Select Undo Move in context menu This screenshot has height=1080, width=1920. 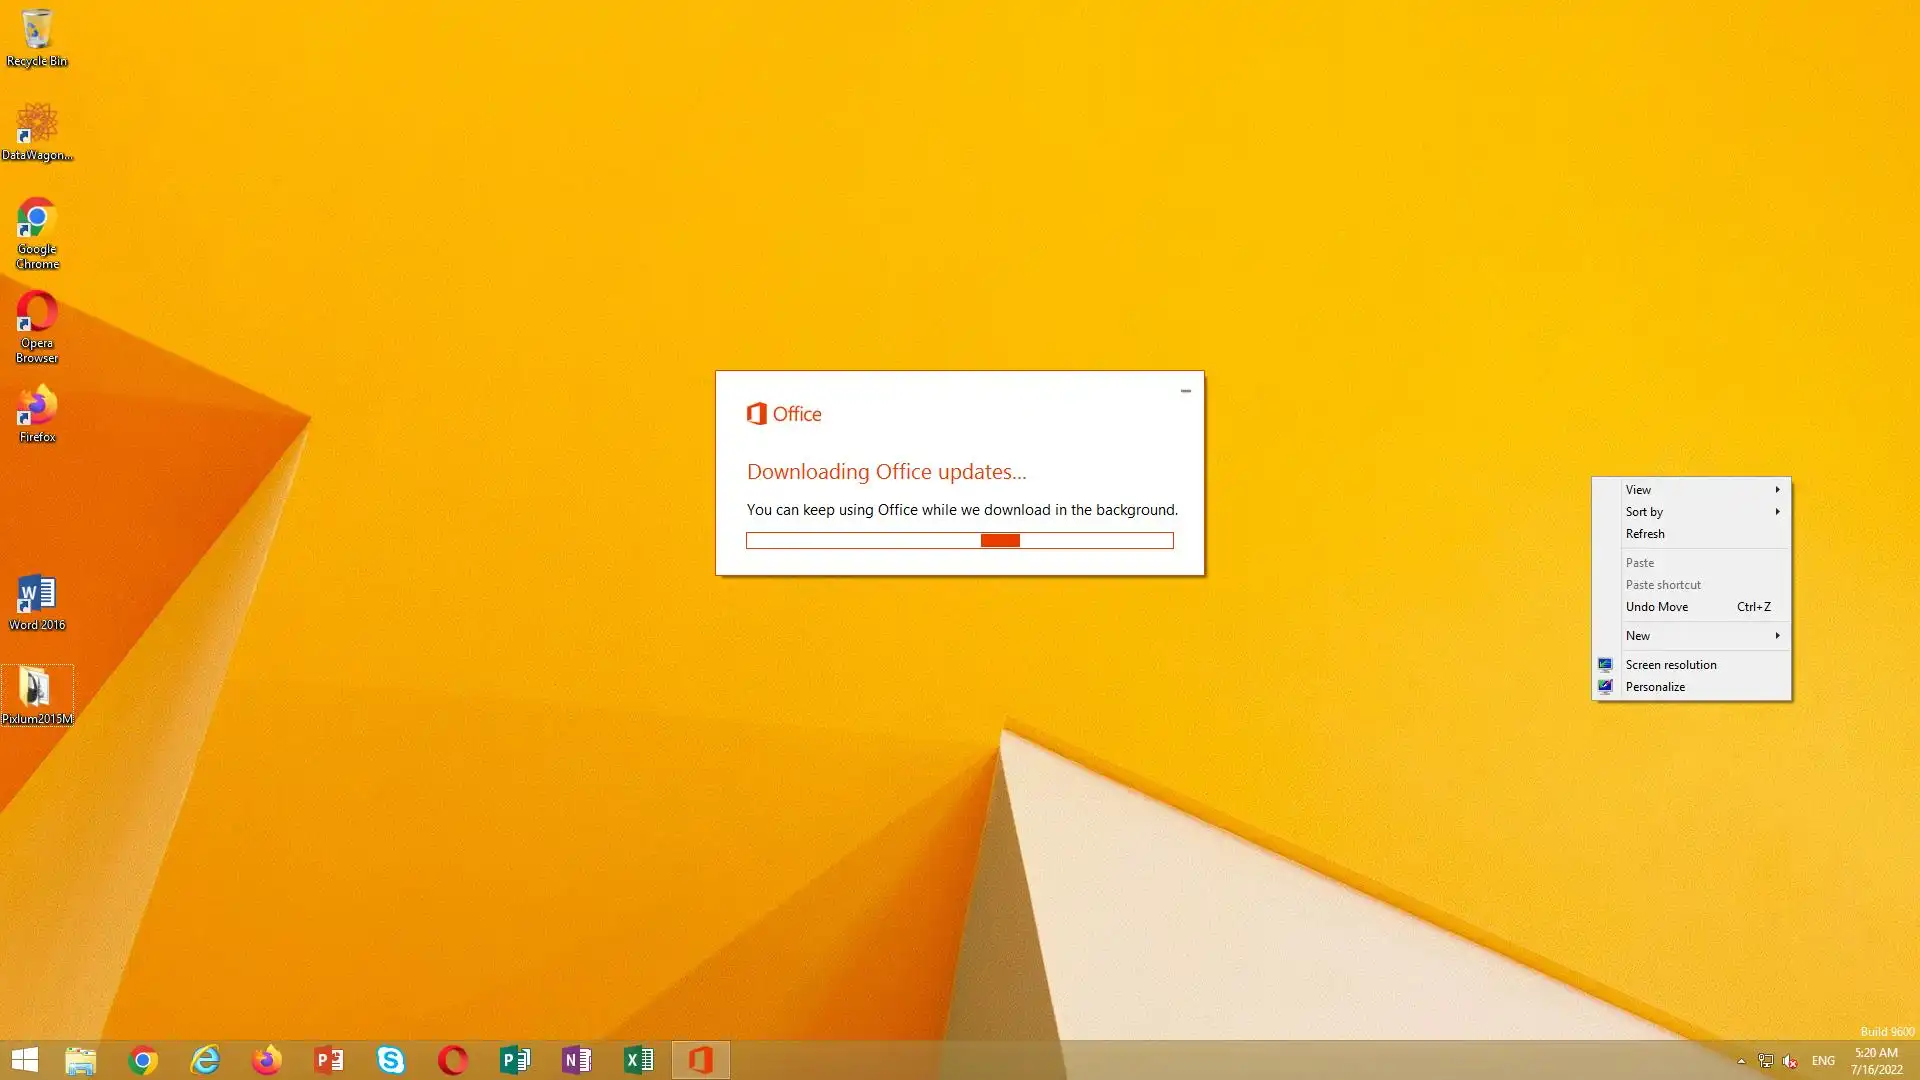coord(1658,607)
